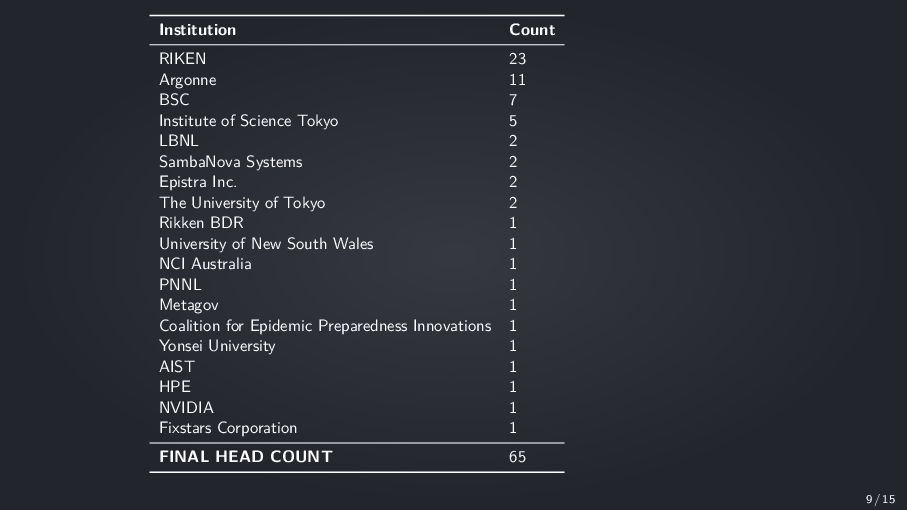Select the BSC institution name
907x510 pixels.
(x=174, y=99)
